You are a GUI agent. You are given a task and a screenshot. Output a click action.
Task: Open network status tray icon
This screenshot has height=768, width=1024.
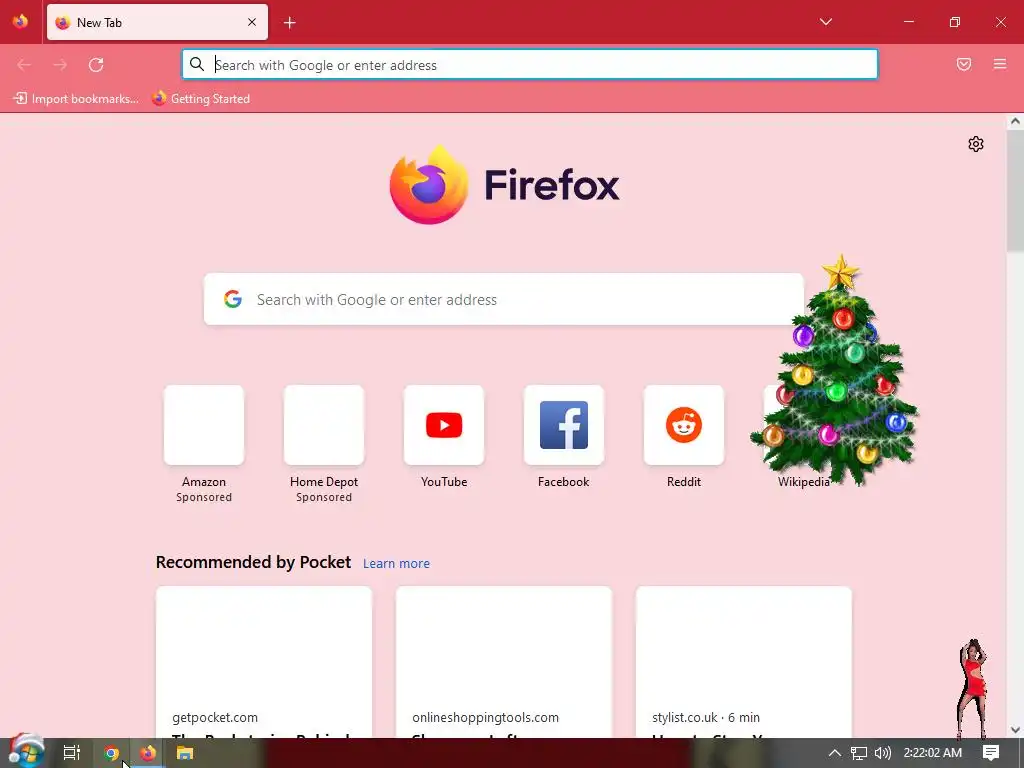click(x=859, y=753)
